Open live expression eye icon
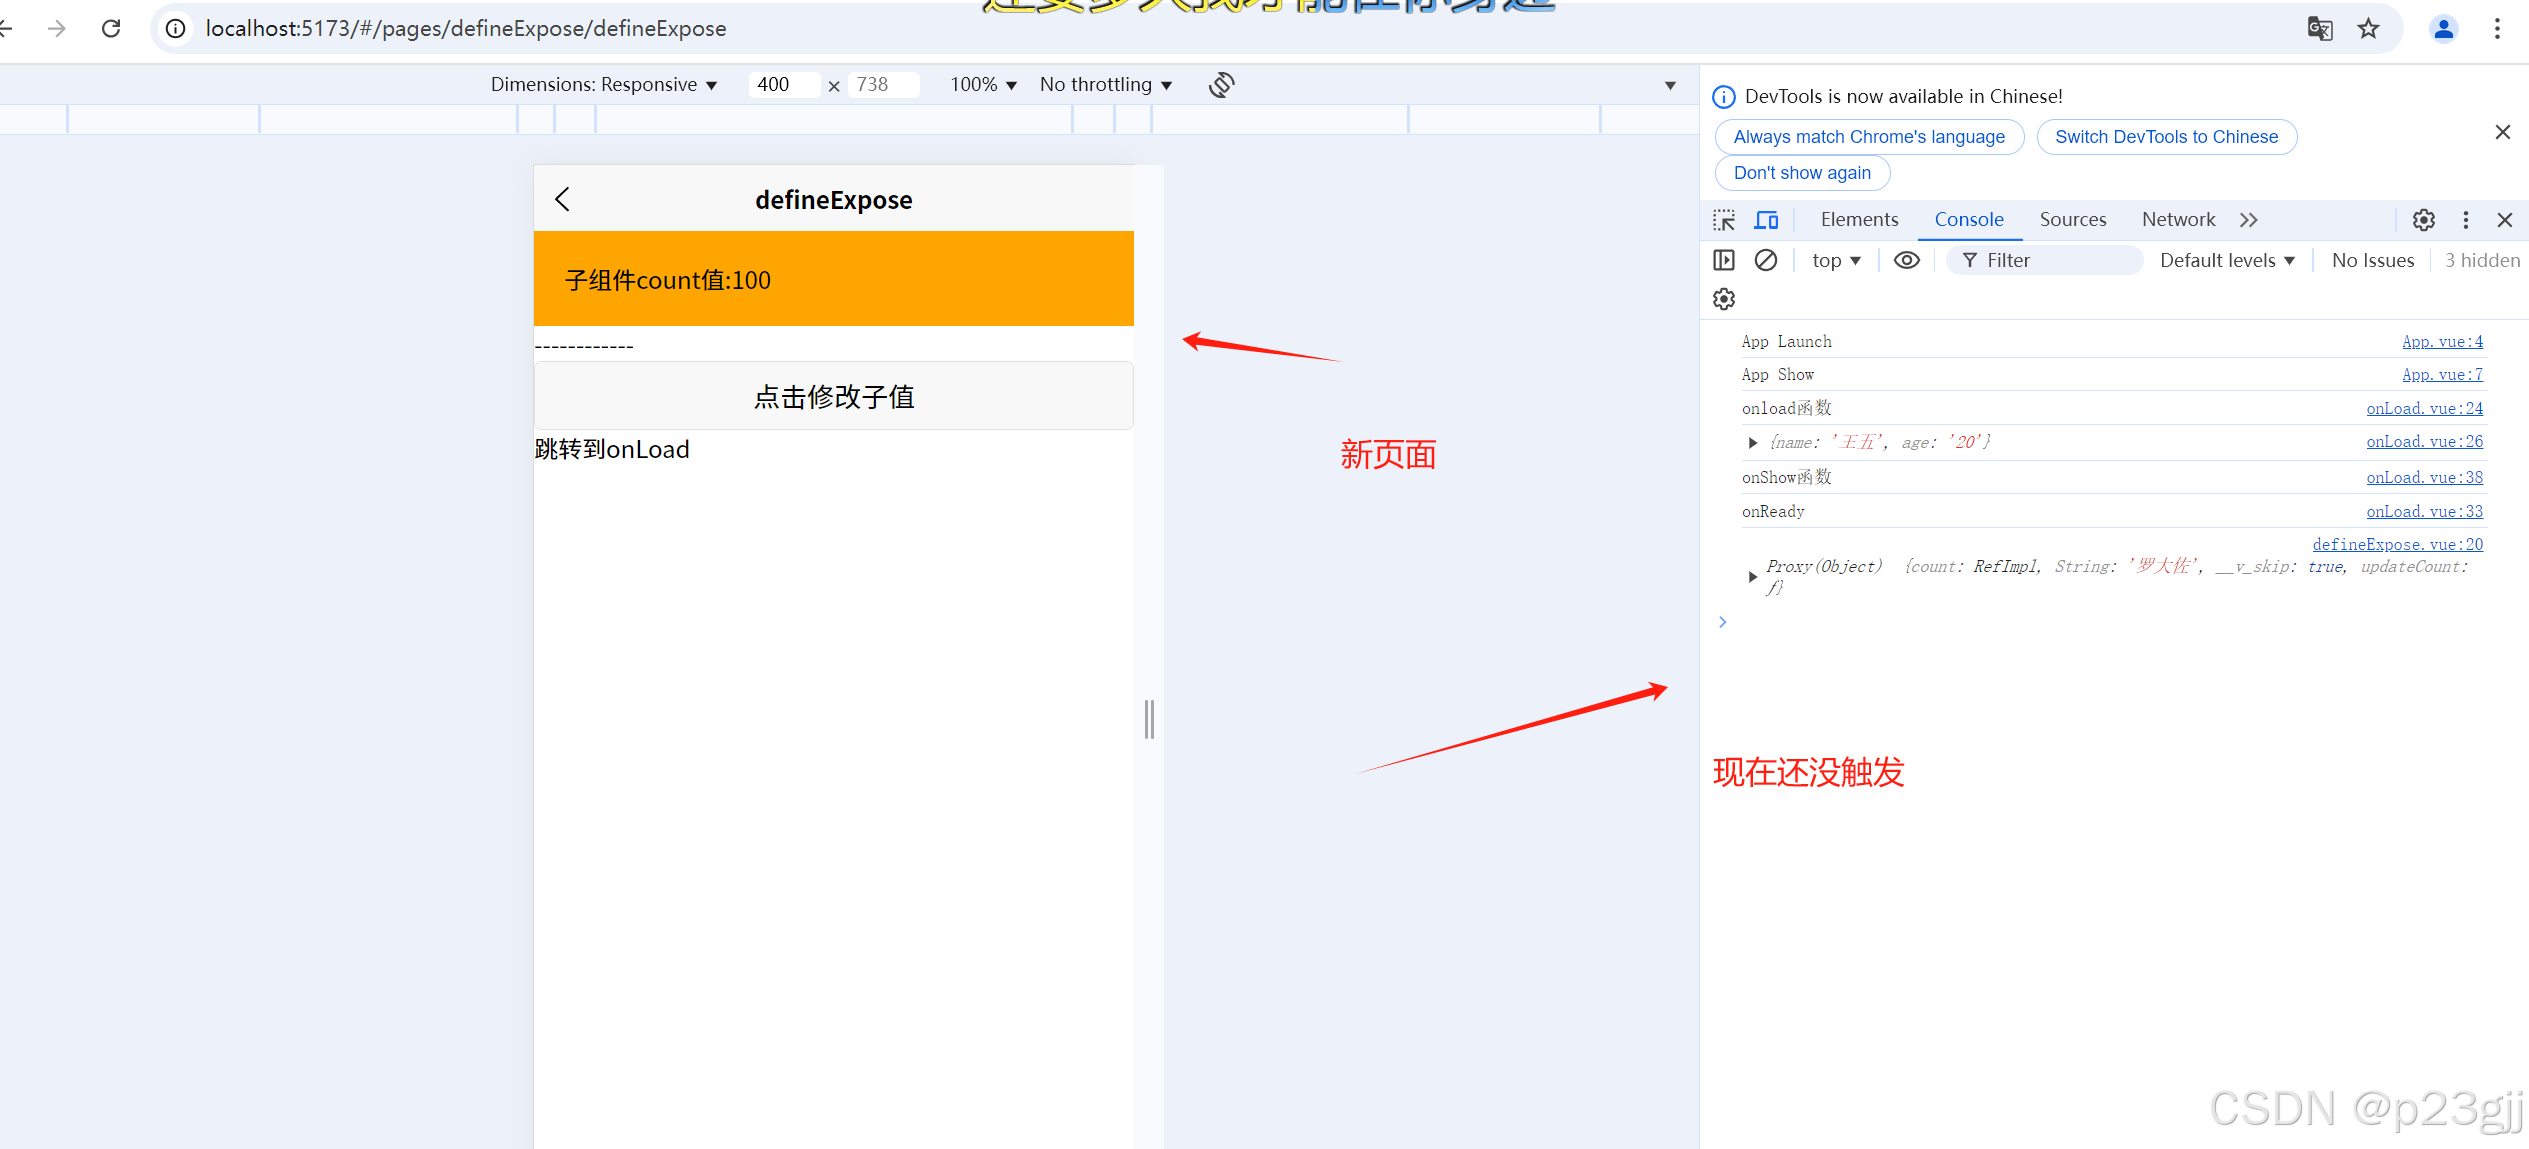 [x=1906, y=260]
